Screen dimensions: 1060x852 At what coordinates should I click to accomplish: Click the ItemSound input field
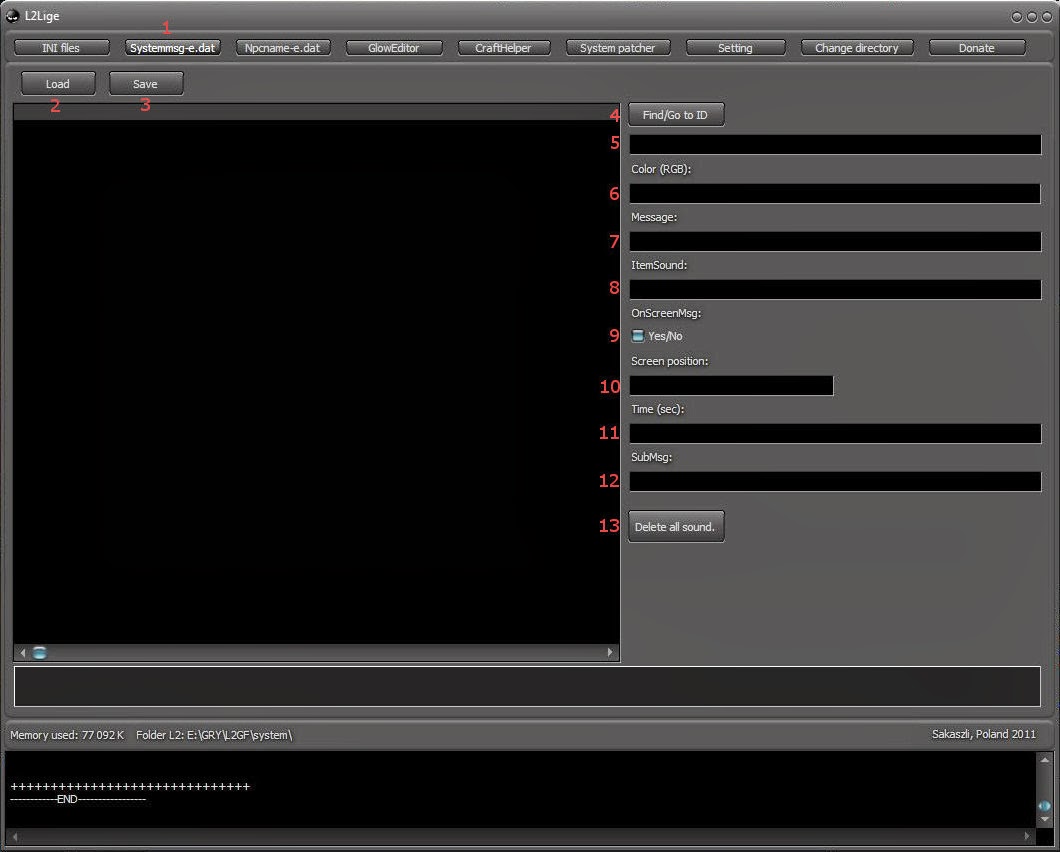tap(834, 289)
